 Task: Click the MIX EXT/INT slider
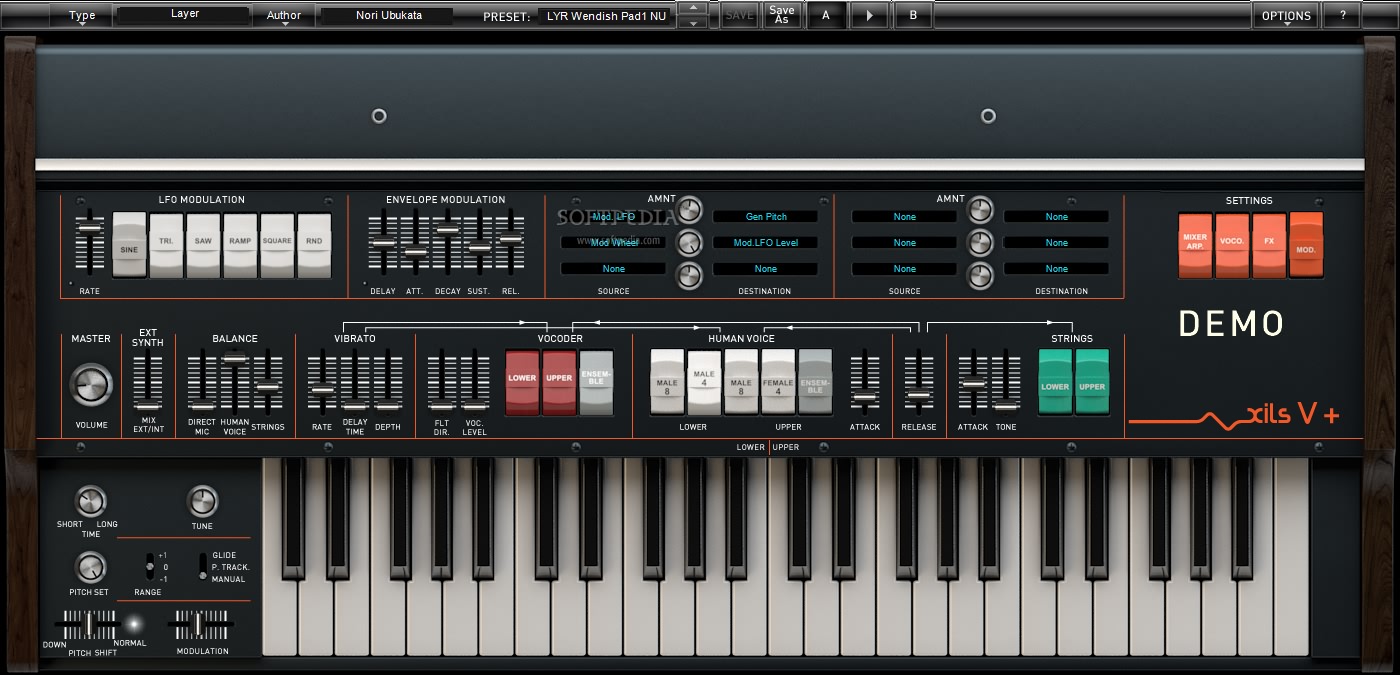point(148,381)
